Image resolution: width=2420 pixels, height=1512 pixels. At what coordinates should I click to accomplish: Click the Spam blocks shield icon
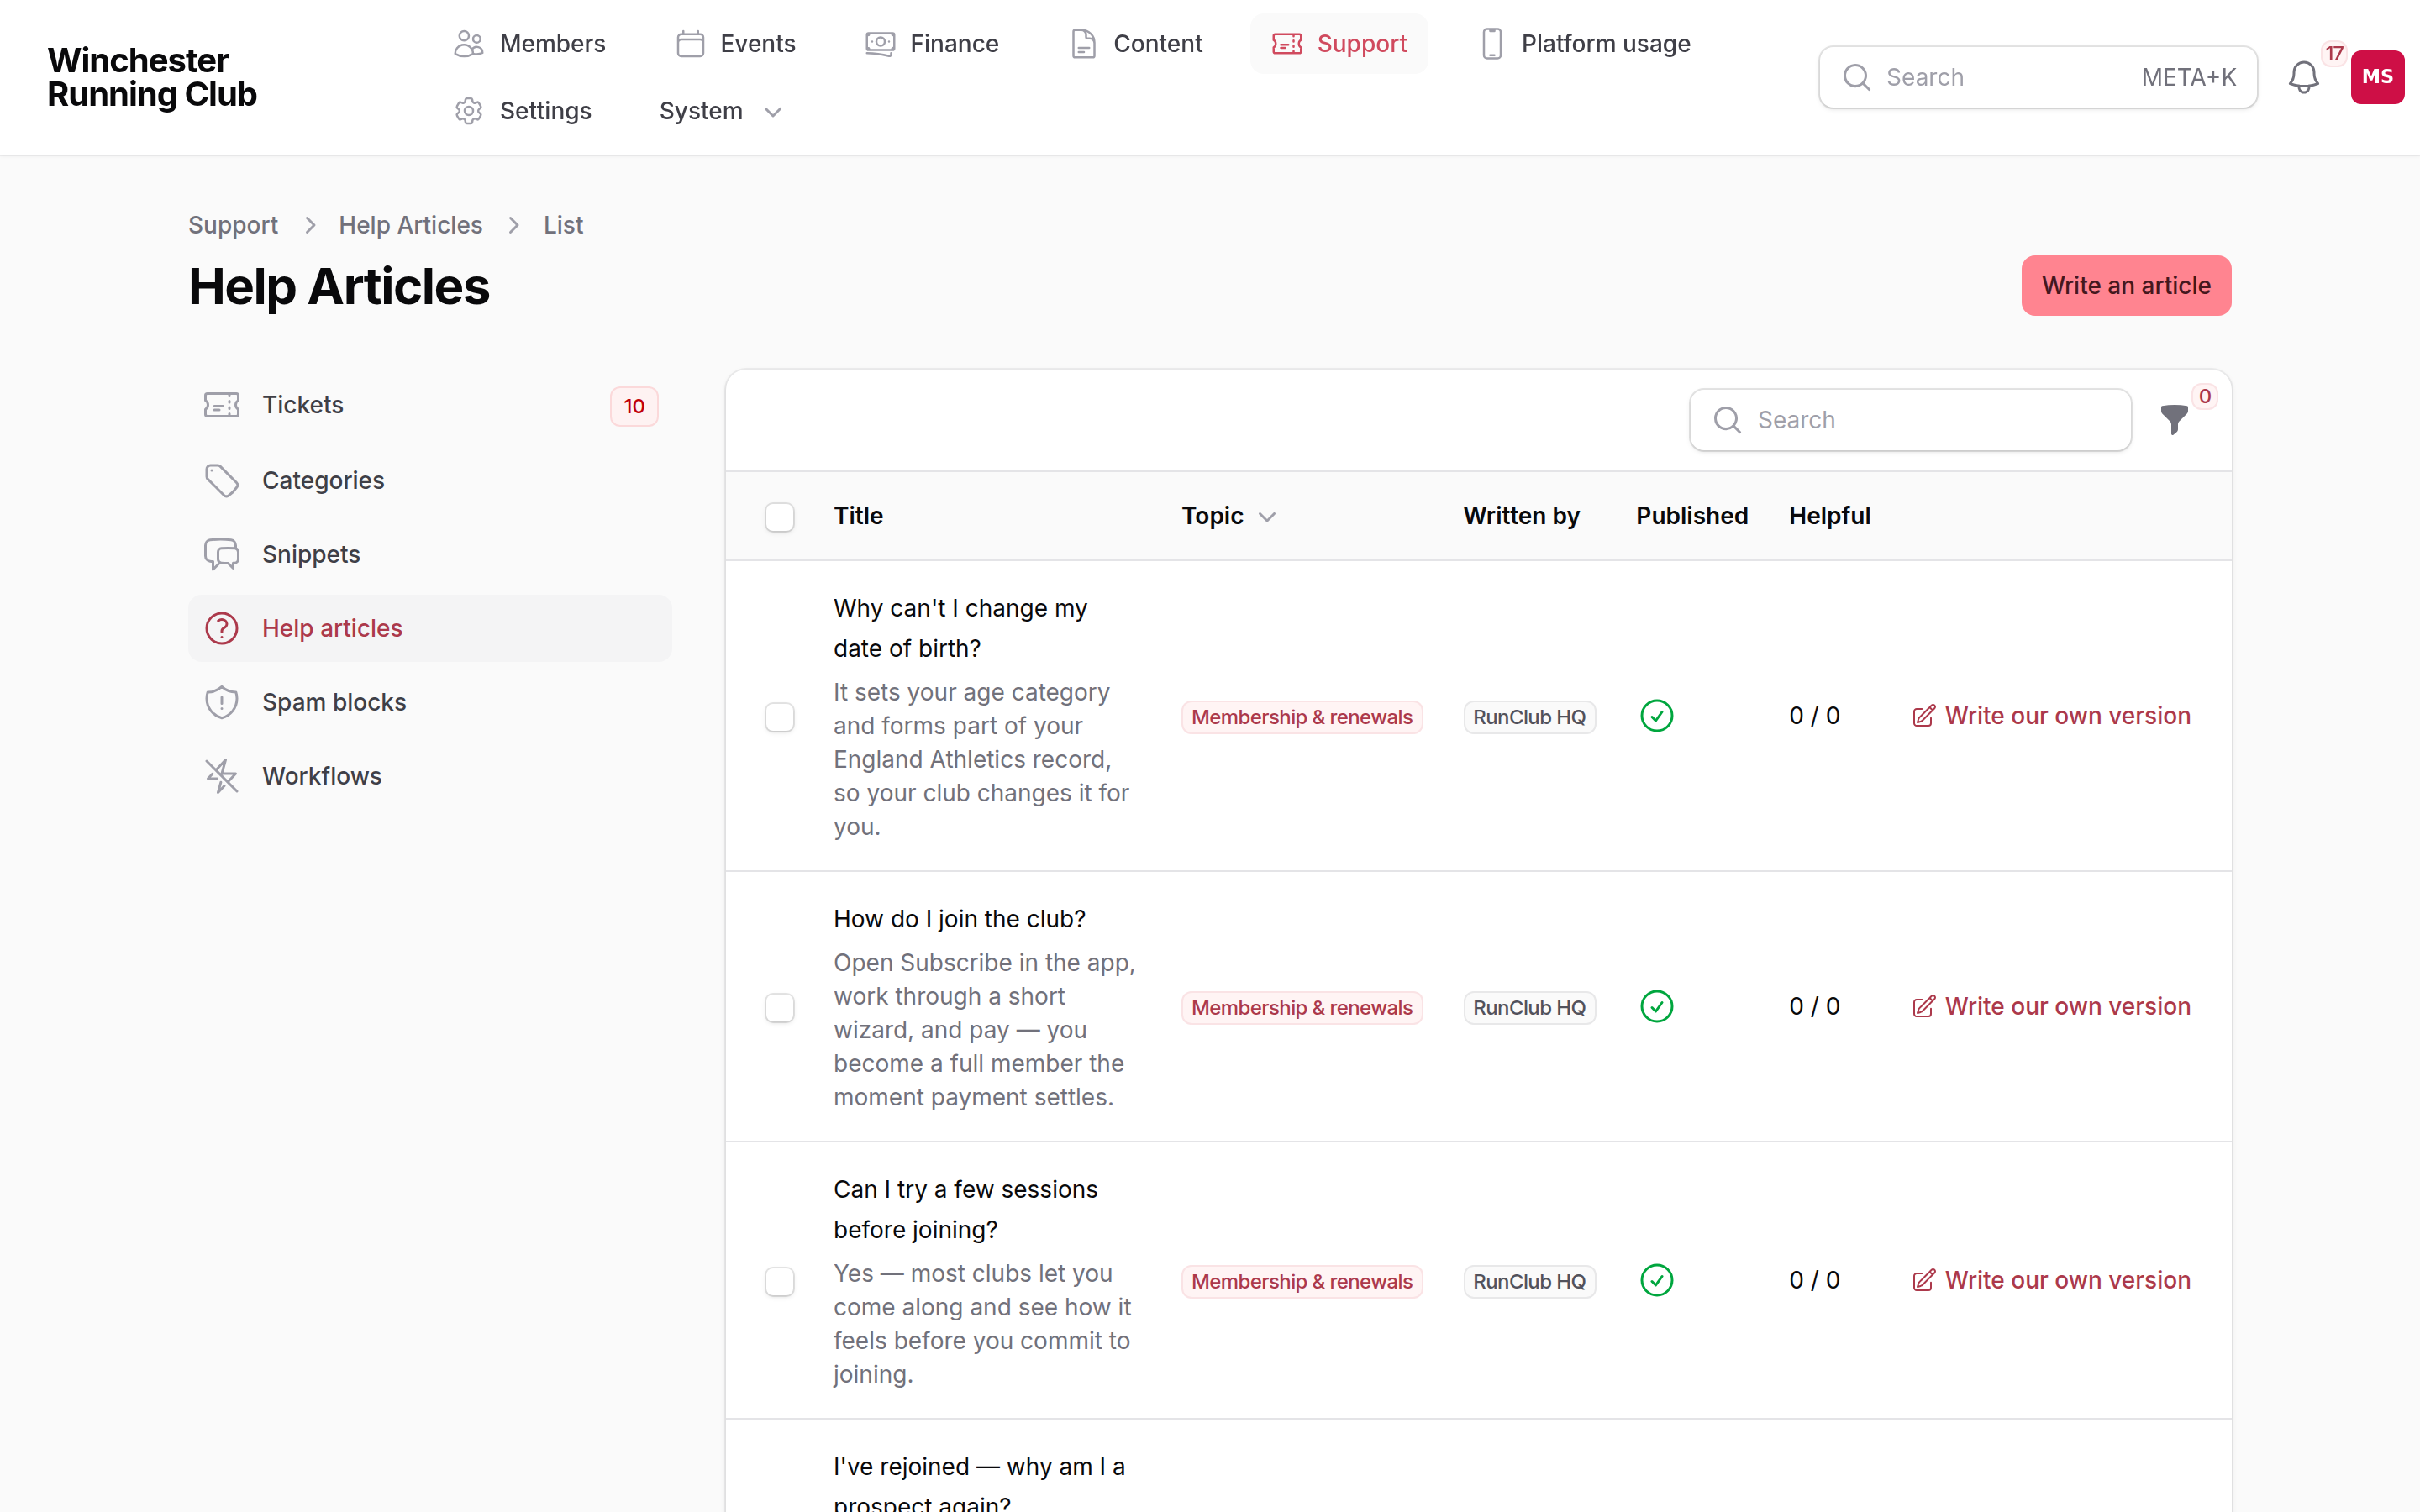(221, 702)
